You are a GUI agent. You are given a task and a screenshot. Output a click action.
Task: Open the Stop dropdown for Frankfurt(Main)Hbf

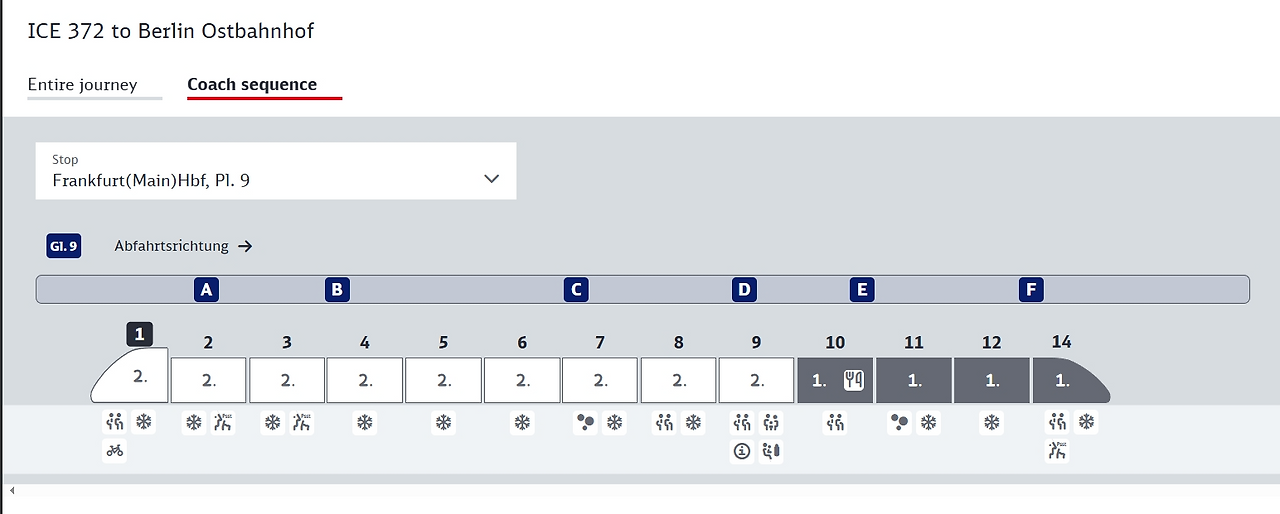276,171
